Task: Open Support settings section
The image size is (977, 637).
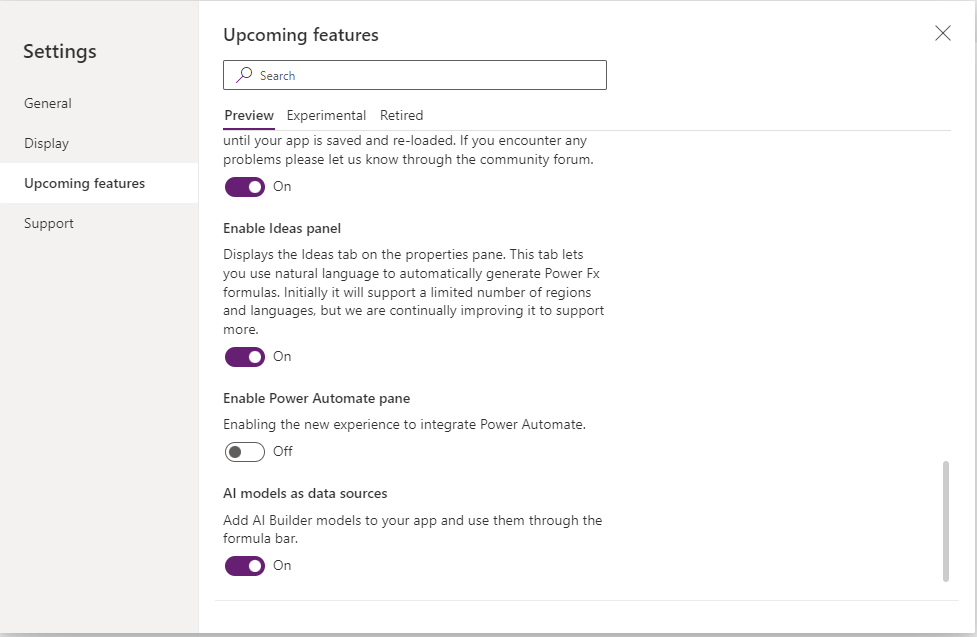Action: coord(99,223)
